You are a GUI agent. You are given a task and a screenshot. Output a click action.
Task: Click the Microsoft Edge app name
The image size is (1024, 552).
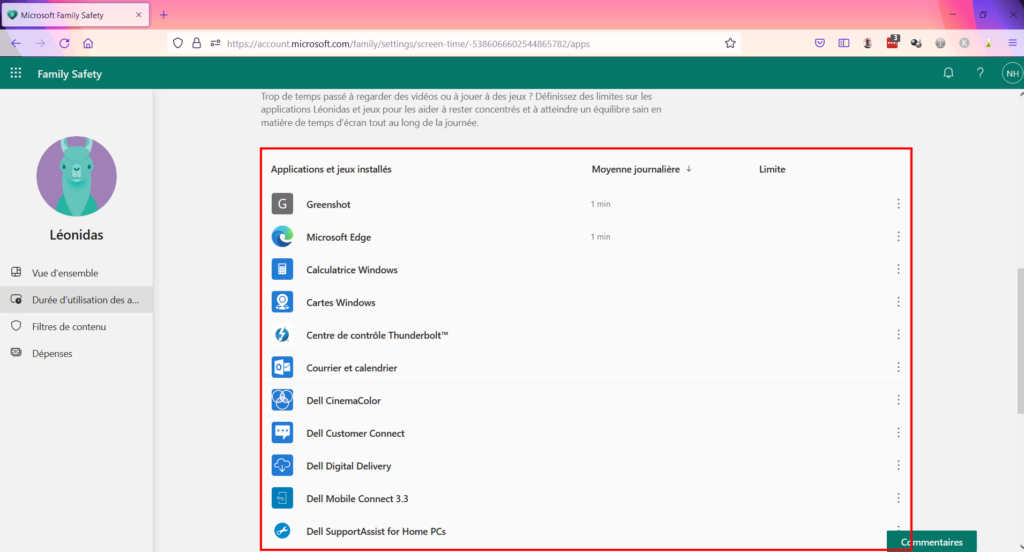(338, 237)
